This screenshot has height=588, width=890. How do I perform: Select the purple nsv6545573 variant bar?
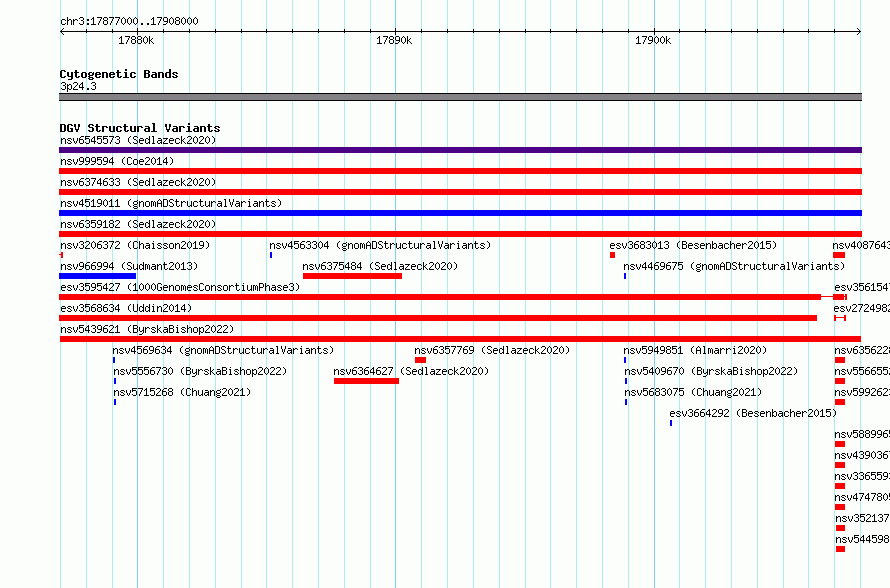point(460,150)
